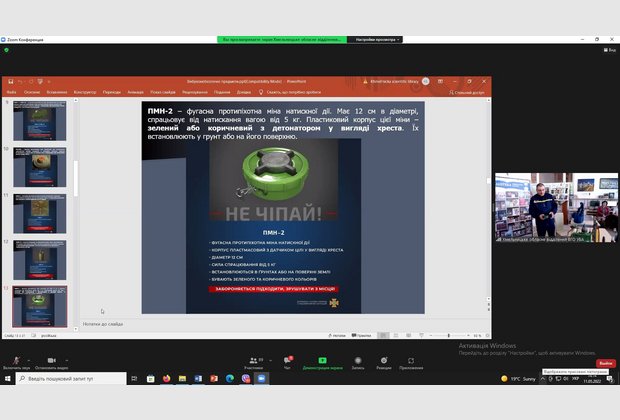Open the Zoom Chat panel
Viewport: 620px width, 420px height.
pos(289,360)
